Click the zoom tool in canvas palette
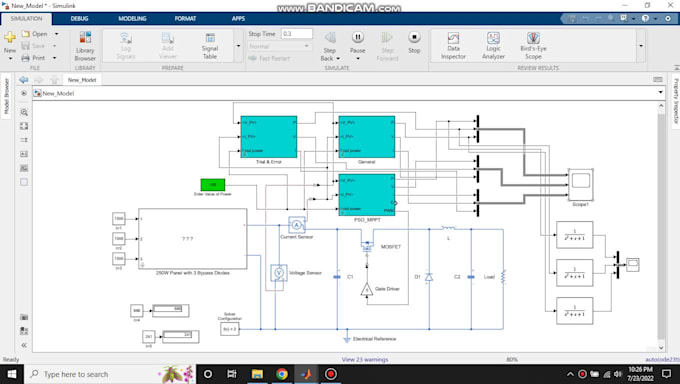Image resolution: width=680 pixels, height=384 pixels. click(24, 112)
